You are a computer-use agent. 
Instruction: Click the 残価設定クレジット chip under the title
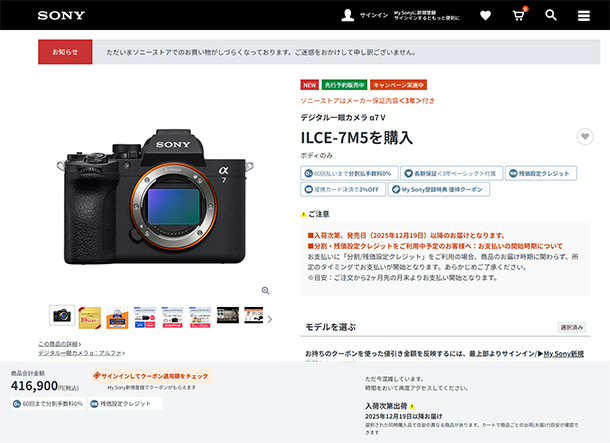(x=541, y=173)
